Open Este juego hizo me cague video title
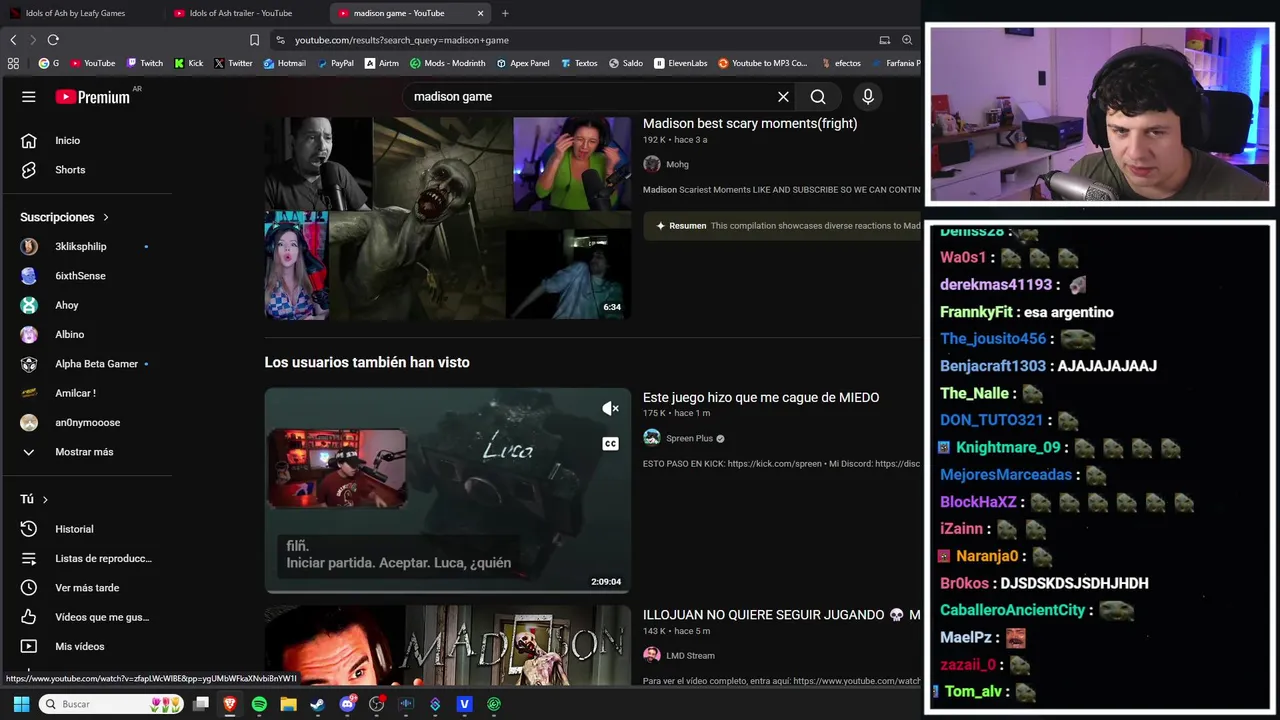This screenshot has width=1280, height=720. click(x=761, y=398)
